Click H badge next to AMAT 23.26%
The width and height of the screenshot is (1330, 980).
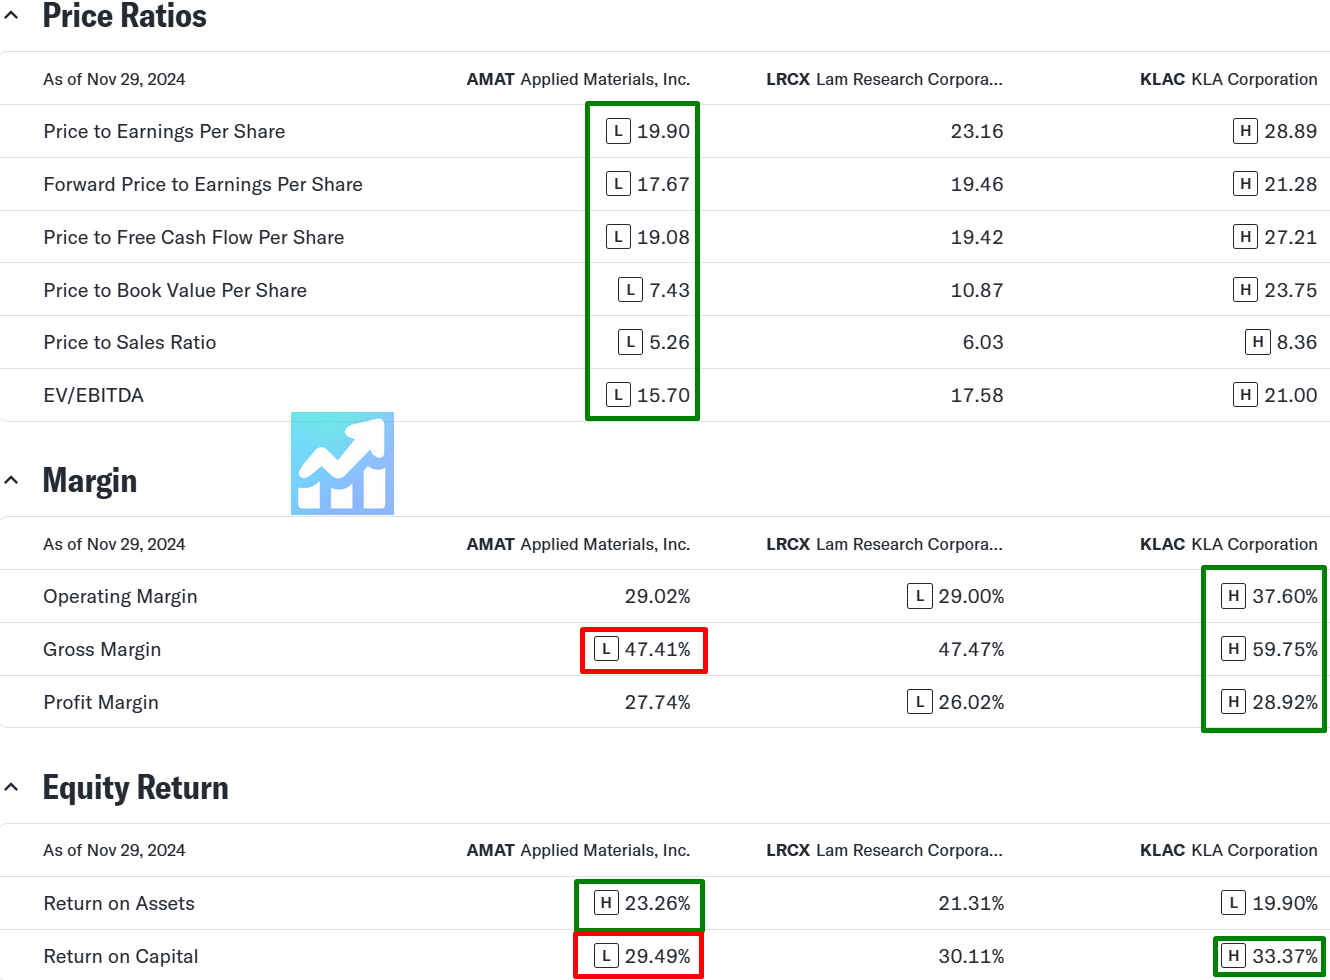tap(606, 903)
